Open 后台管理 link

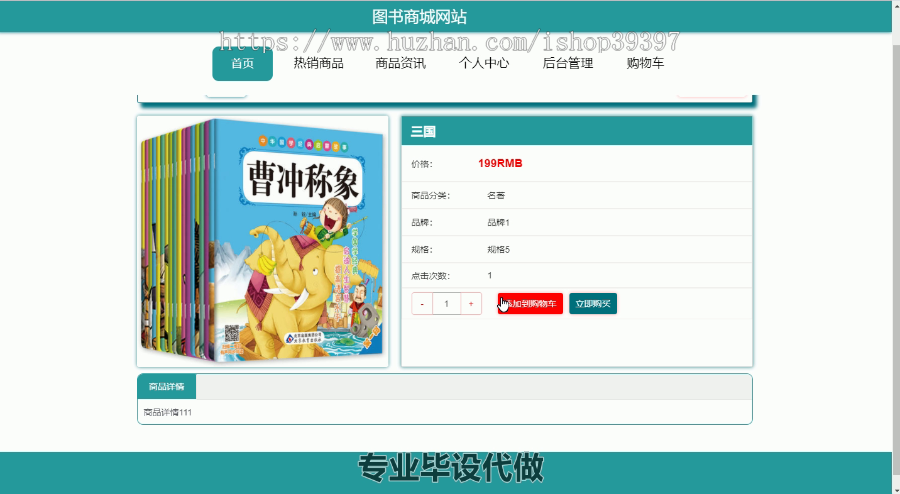568,63
